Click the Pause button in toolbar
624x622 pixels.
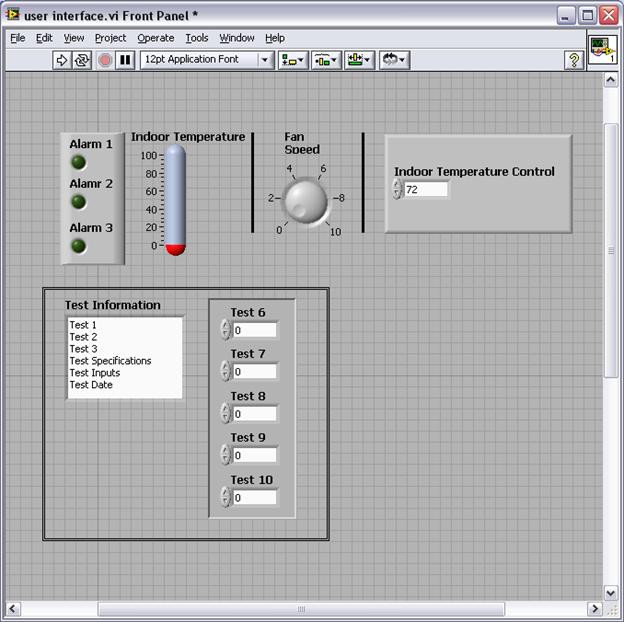click(x=125, y=60)
